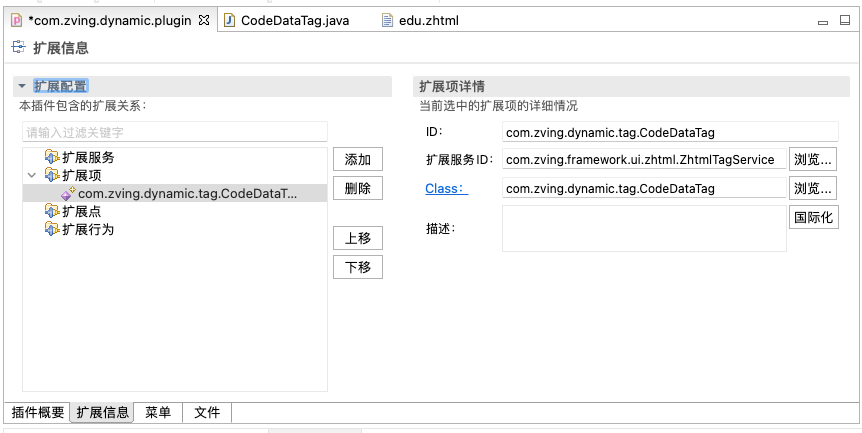The width and height of the screenshot is (862, 433).
Task: Open the Class: hyperlink
Action: (446, 188)
